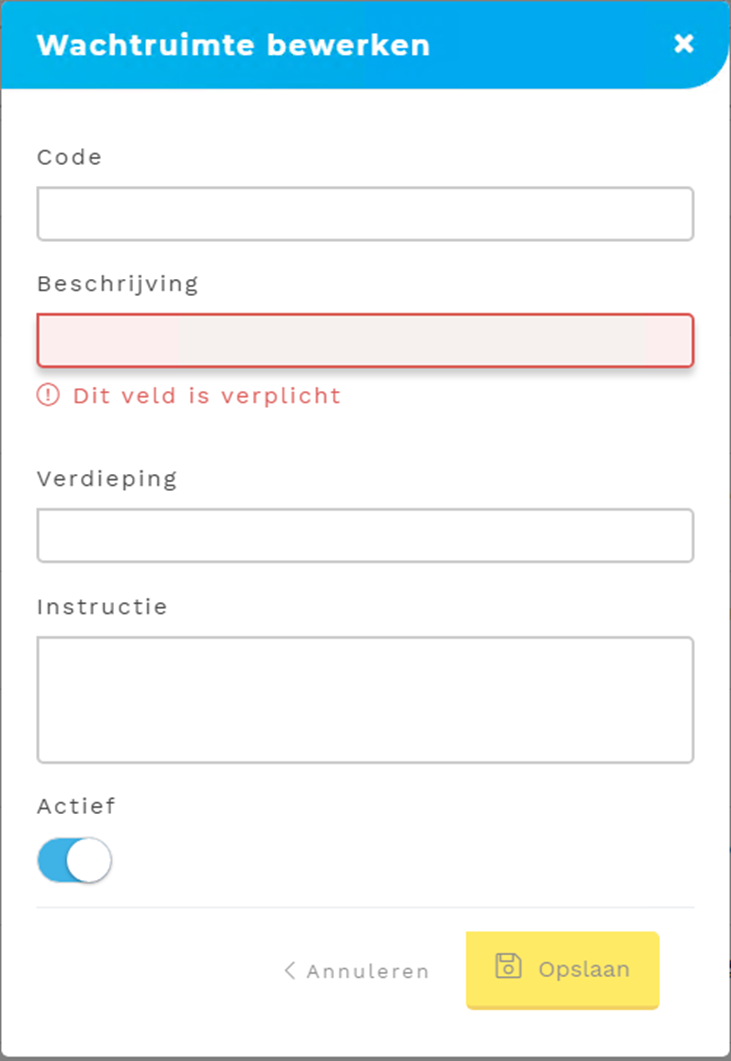Click the Code field label
Screen dimensions: 731x1061
point(69,157)
